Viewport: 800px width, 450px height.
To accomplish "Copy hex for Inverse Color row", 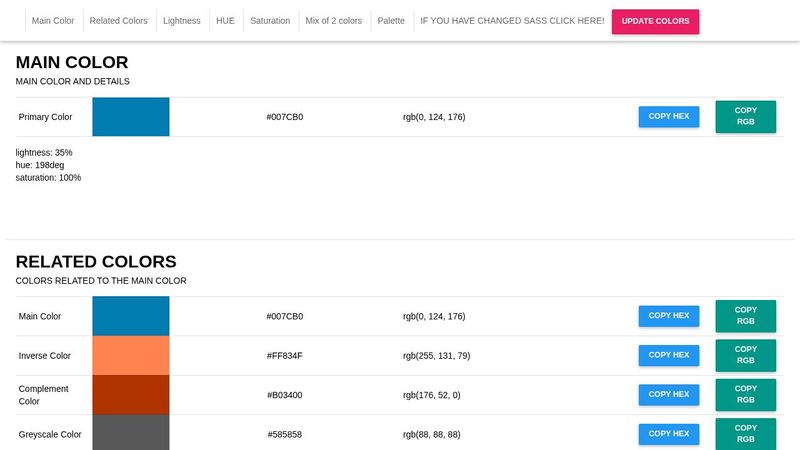I will [668, 355].
